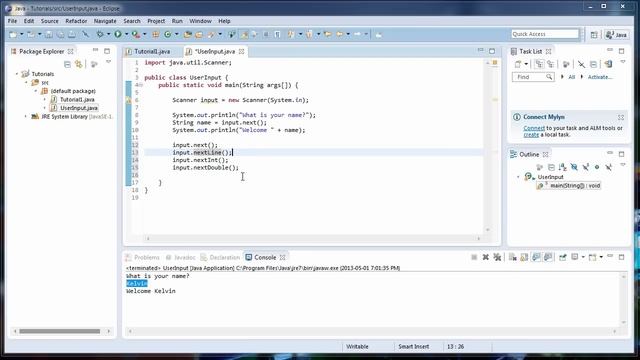Image resolution: width=640 pixels, height=360 pixels.
Task: Maximize the Console view panel
Action: pos(622,257)
